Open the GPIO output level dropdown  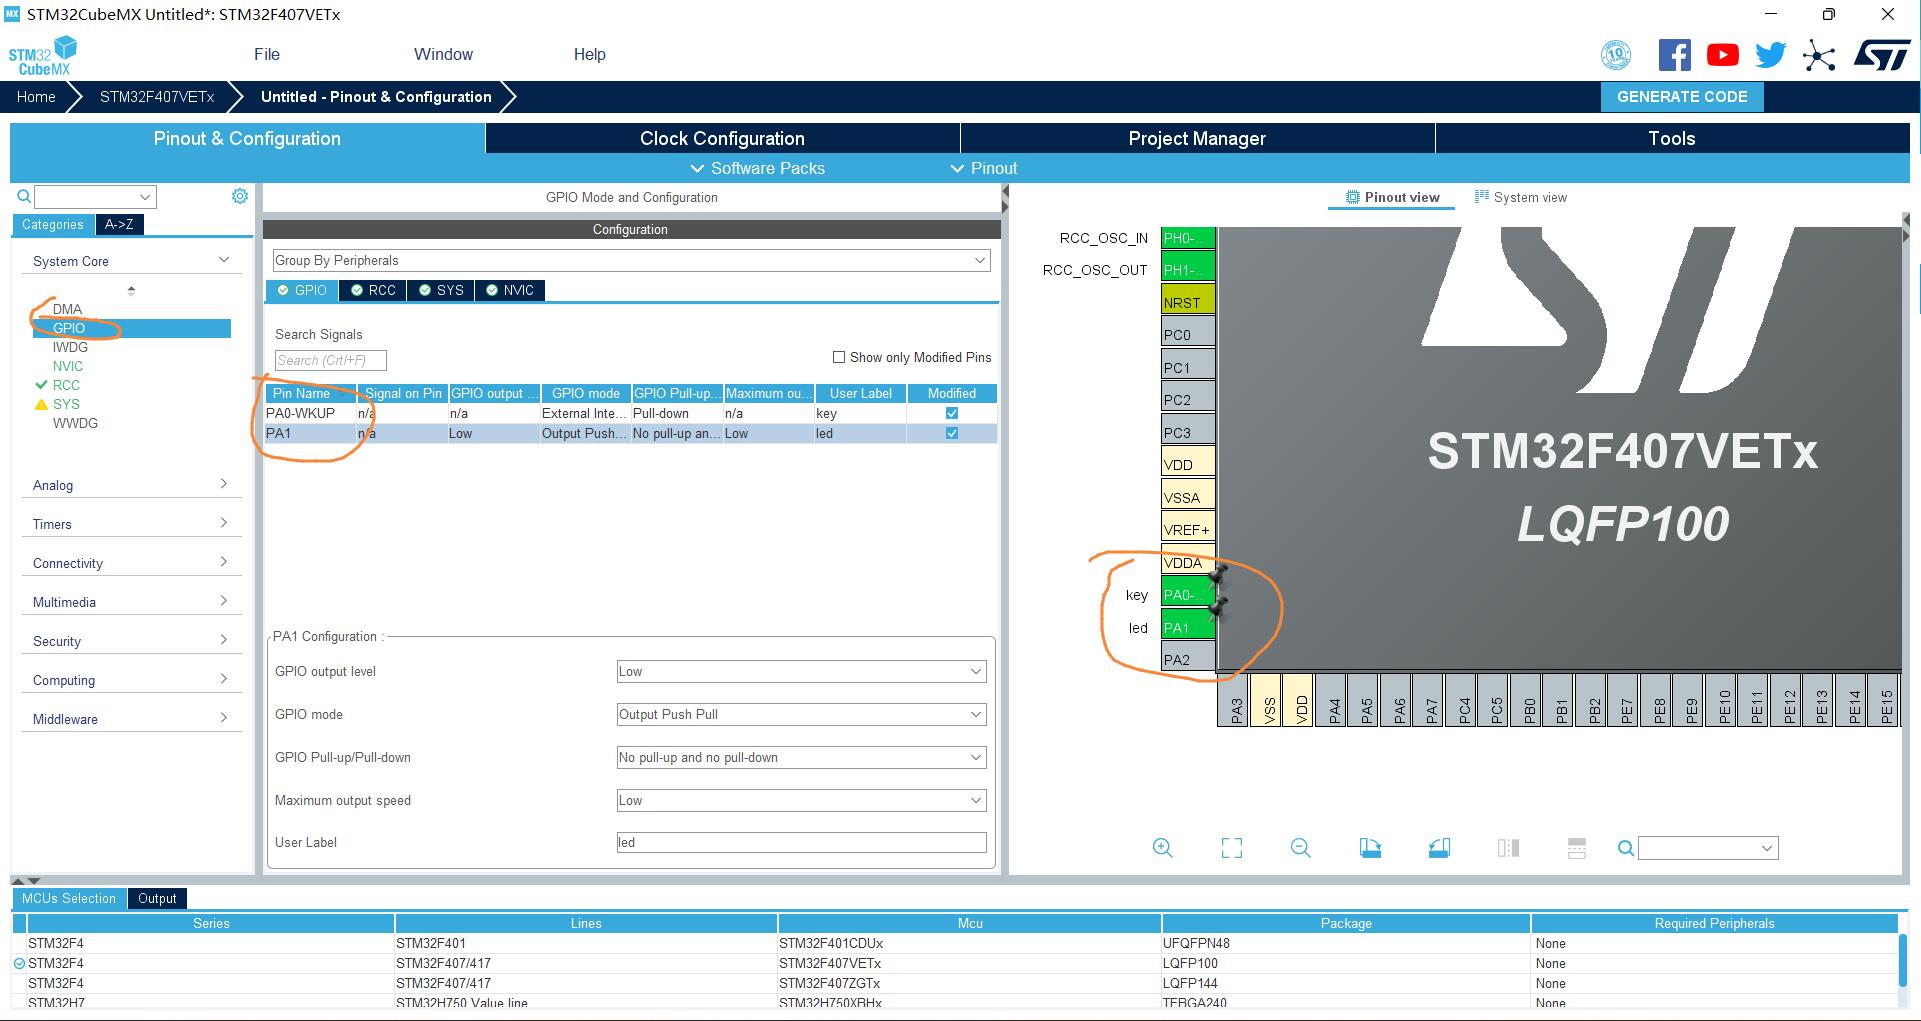pos(801,671)
